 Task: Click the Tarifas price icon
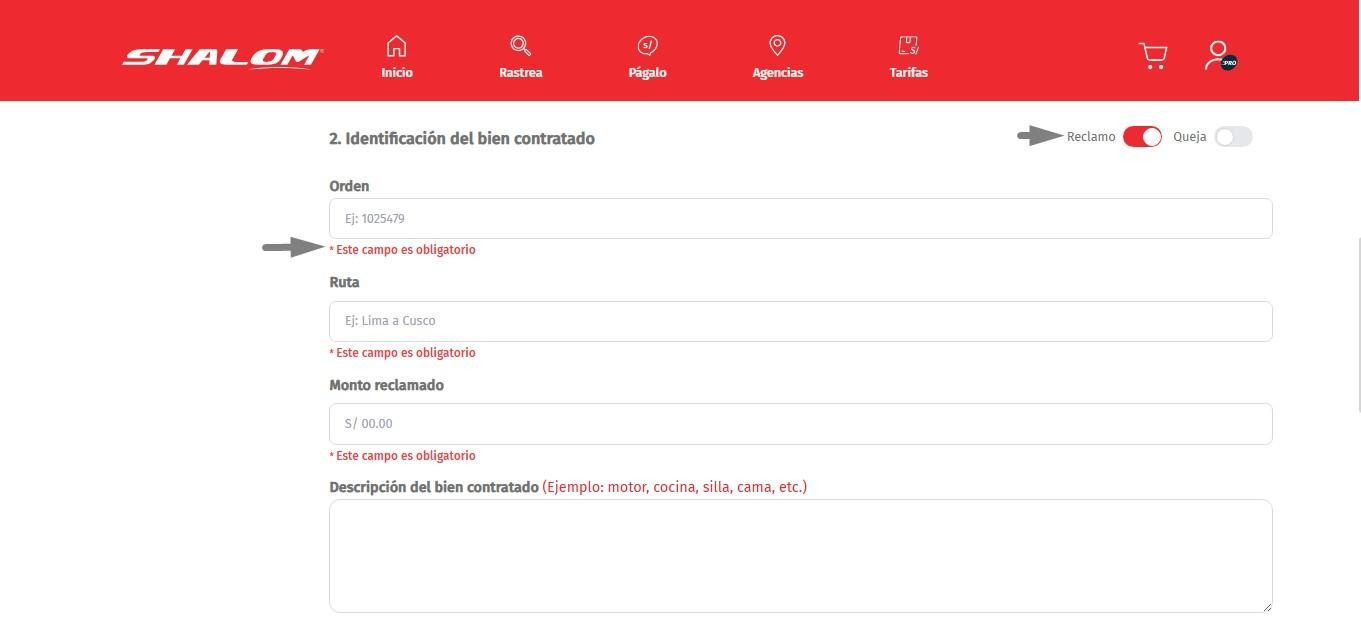click(908, 46)
